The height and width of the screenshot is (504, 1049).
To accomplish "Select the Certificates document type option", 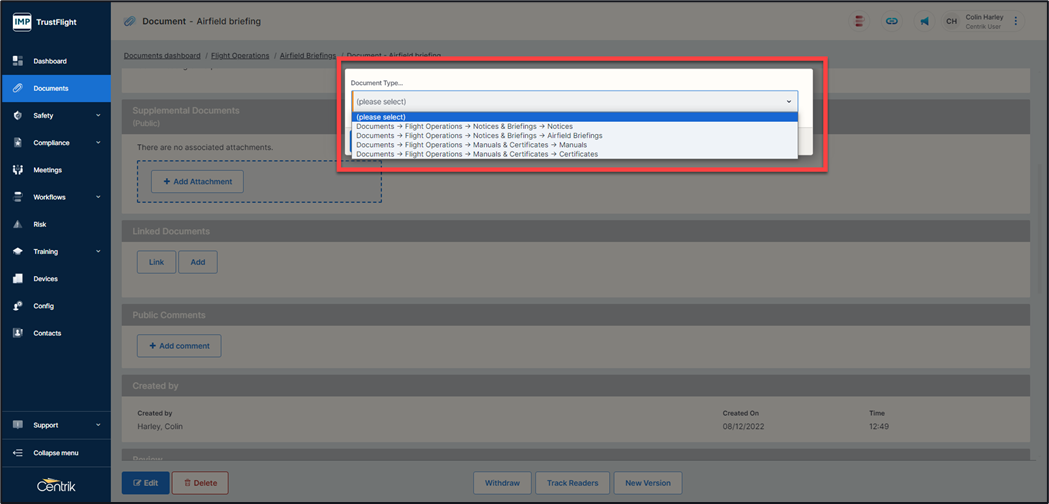I will click(477, 154).
